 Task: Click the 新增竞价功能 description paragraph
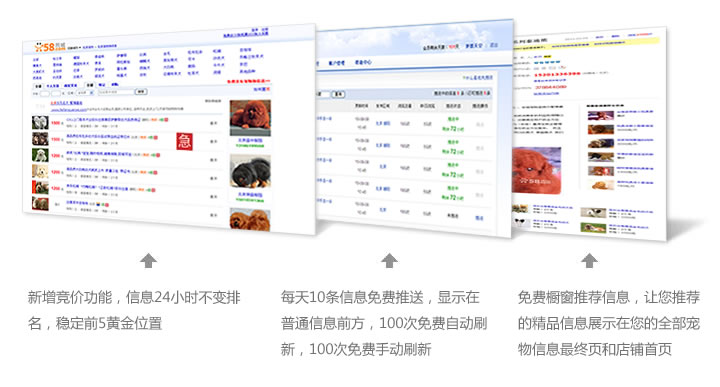[134, 310]
